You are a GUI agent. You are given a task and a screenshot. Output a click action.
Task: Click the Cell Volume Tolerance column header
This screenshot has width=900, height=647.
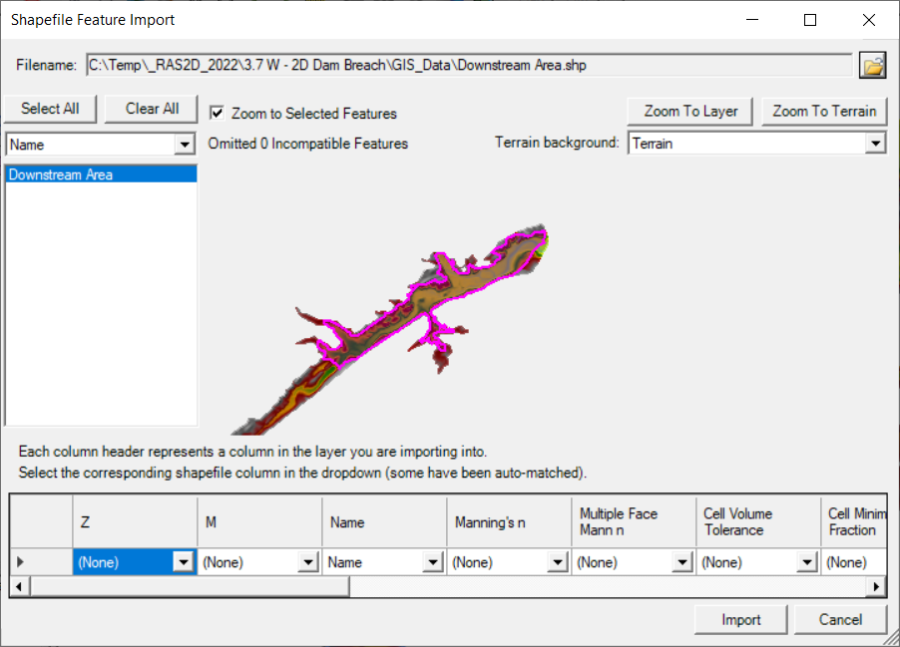[x=758, y=522]
